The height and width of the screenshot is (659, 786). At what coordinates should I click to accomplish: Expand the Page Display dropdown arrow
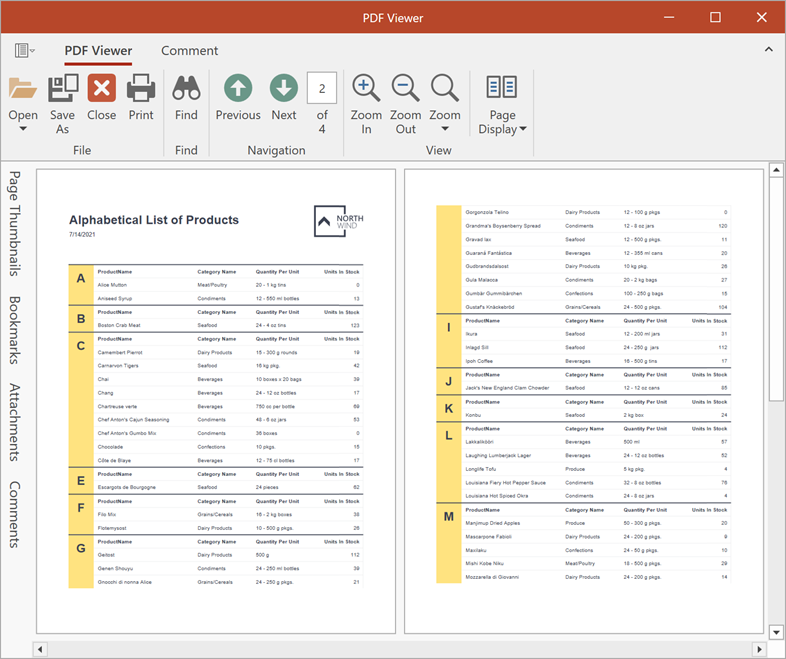pyautogui.click(x=523, y=129)
